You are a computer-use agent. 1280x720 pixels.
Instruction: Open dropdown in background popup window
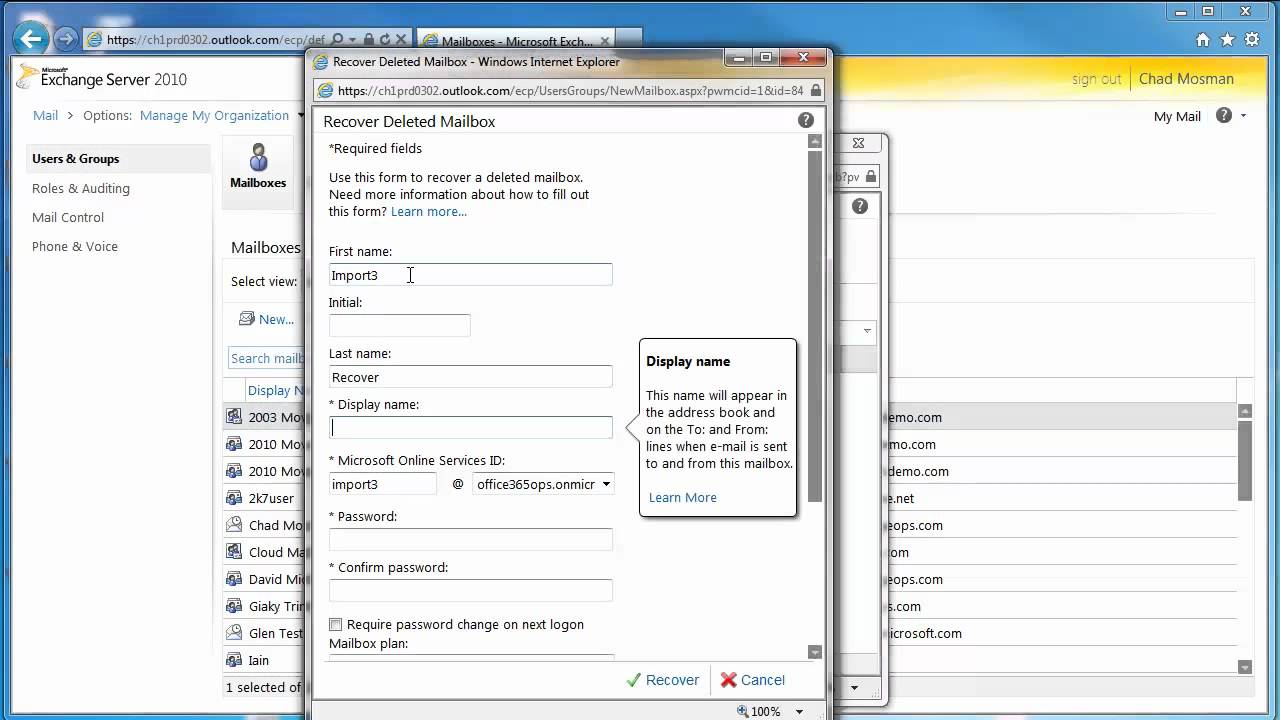tap(867, 331)
